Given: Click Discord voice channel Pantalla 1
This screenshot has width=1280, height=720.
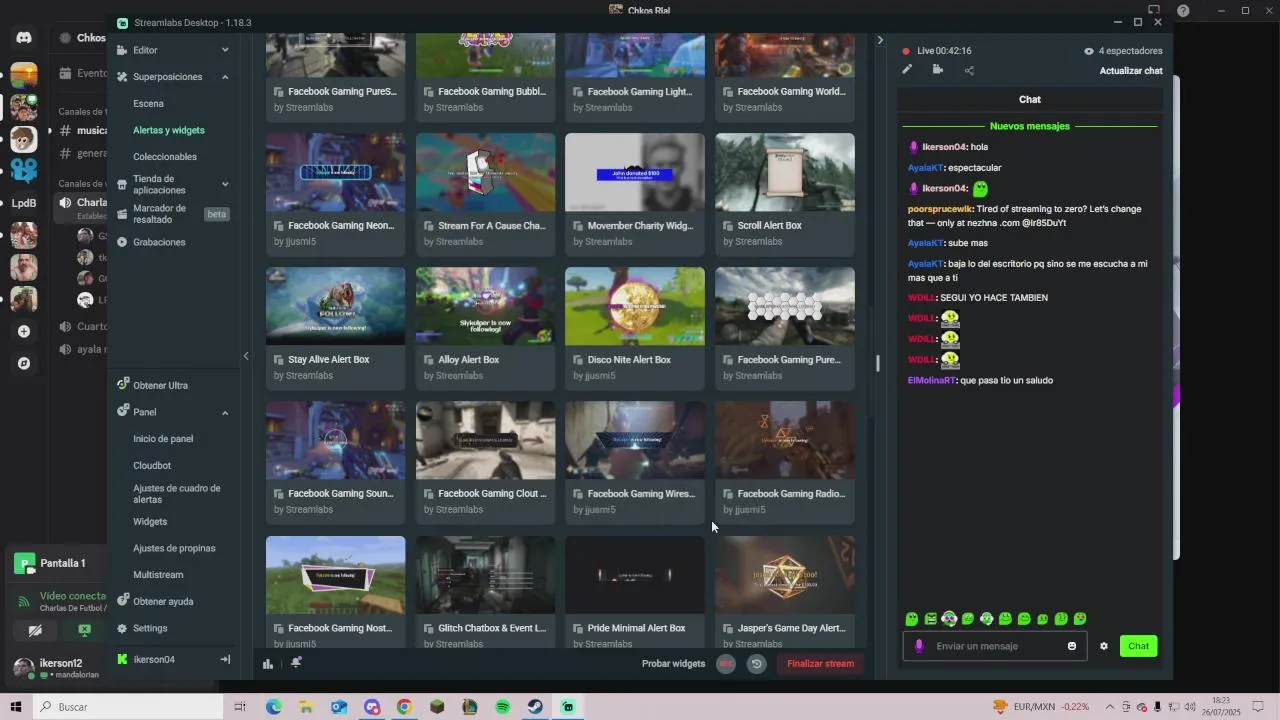Looking at the screenshot, I should pyautogui.click(x=62, y=563).
